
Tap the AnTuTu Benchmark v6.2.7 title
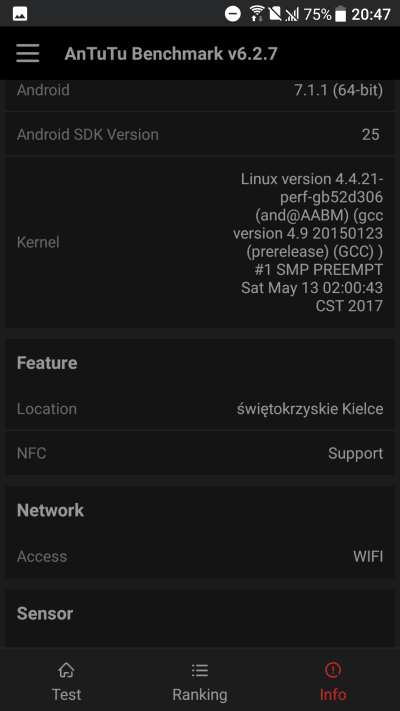[x=171, y=54]
